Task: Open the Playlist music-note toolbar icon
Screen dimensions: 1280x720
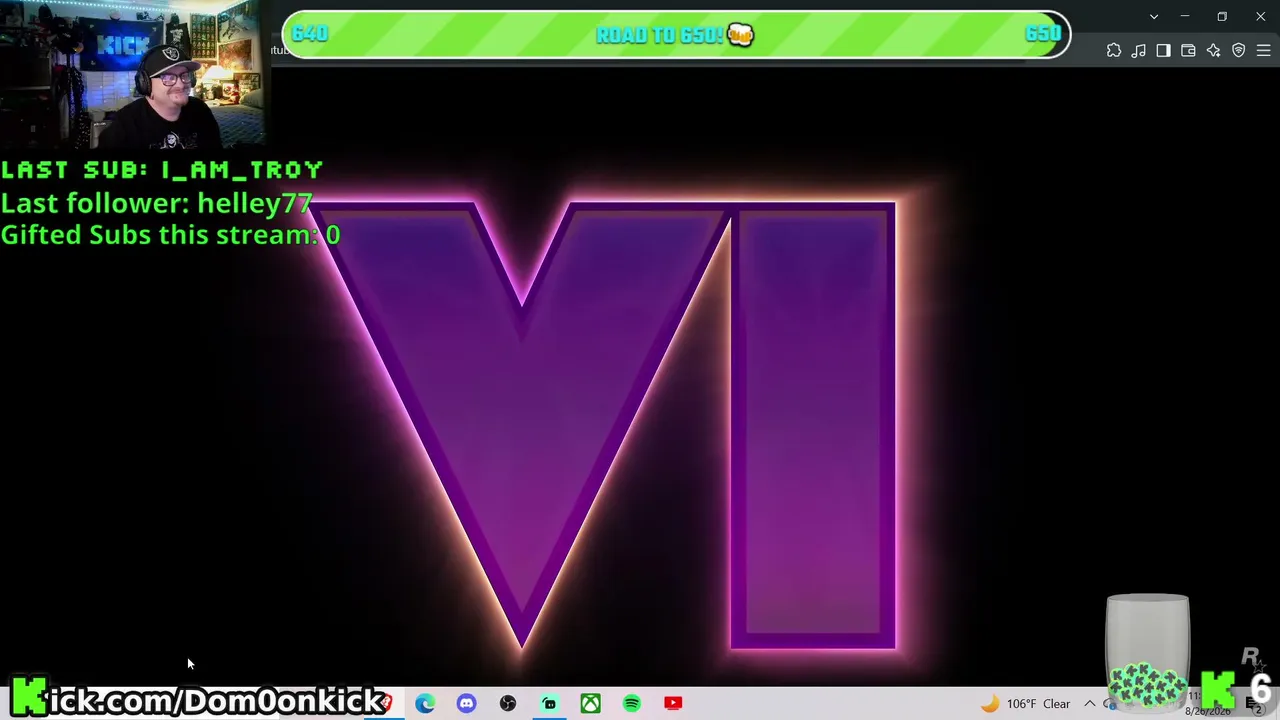Action: pyautogui.click(x=1139, y=51)
